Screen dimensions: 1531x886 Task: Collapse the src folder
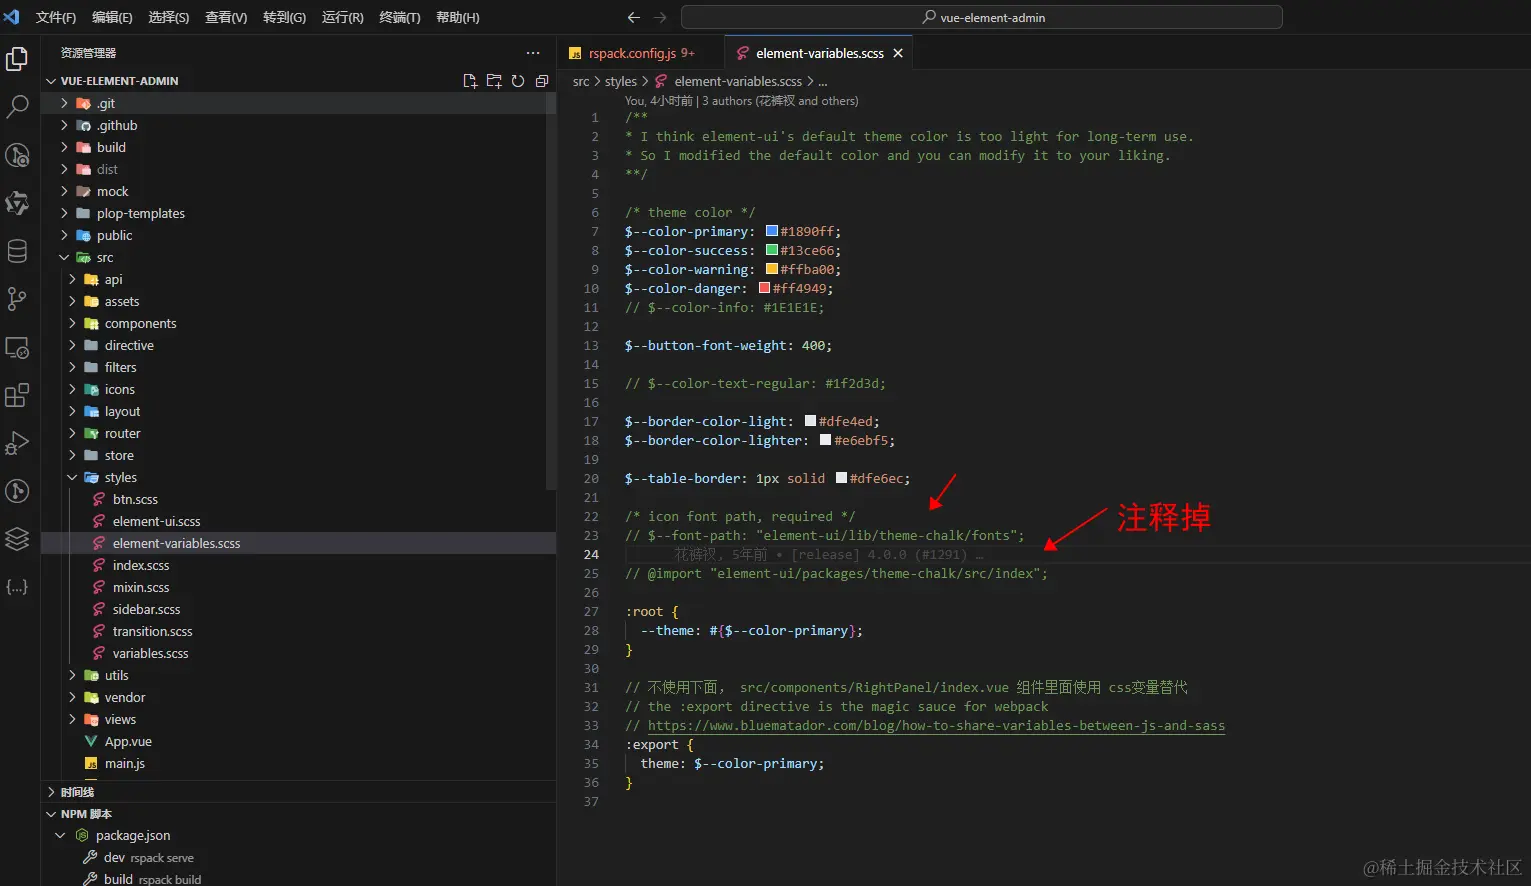pos(64,257)
